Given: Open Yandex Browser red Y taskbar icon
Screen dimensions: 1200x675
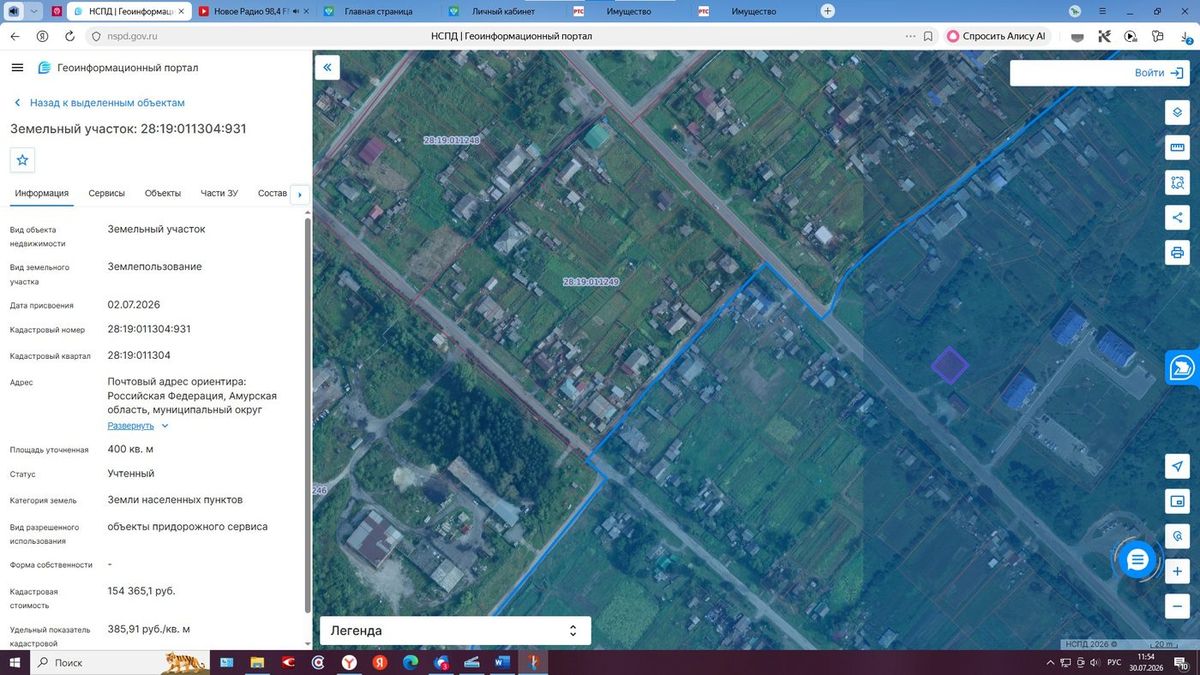Looking at the screenshot, I should click(348, 662).
